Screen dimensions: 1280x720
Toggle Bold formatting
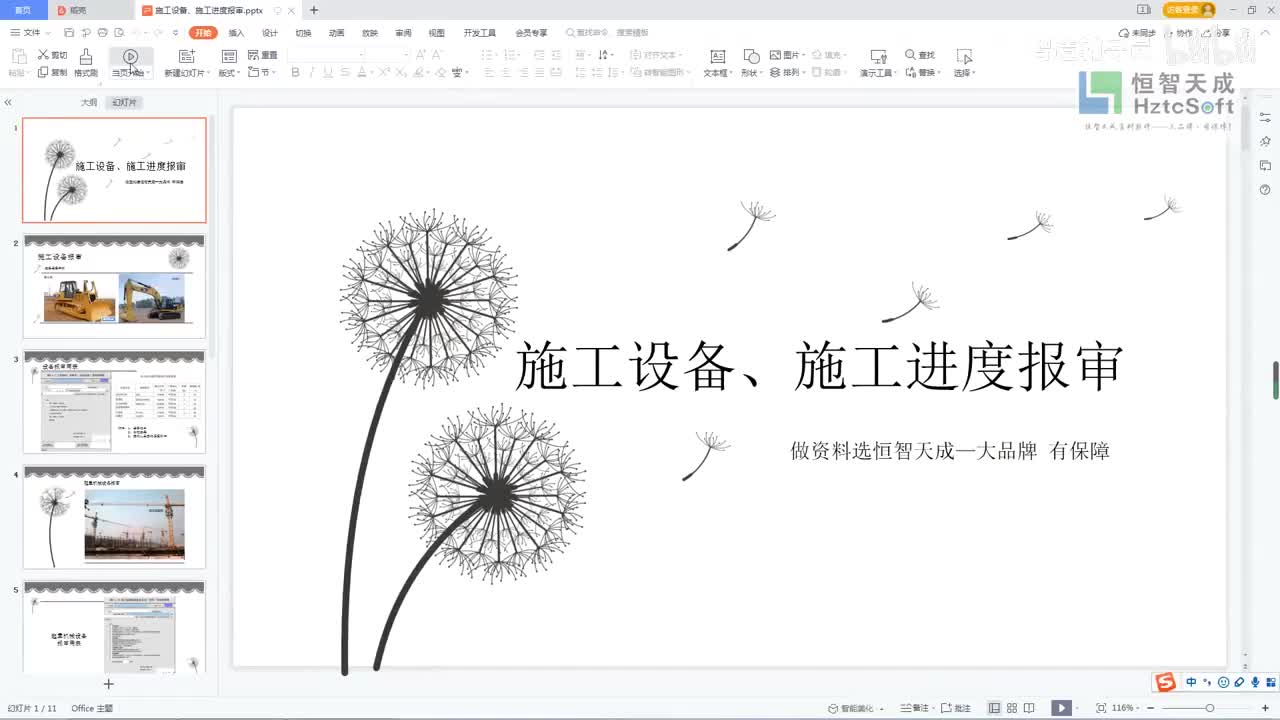295,72
